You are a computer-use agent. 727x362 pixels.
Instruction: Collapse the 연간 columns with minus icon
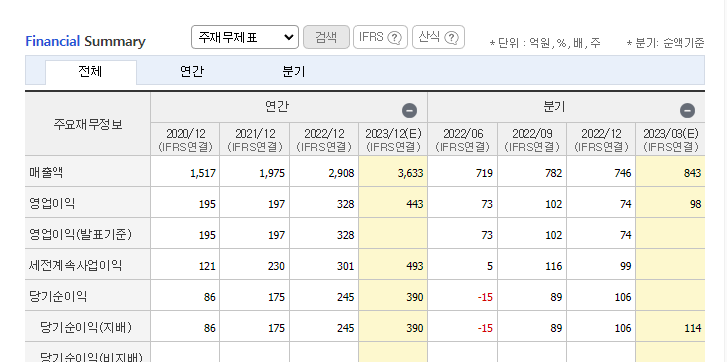(x=409, y=111)
